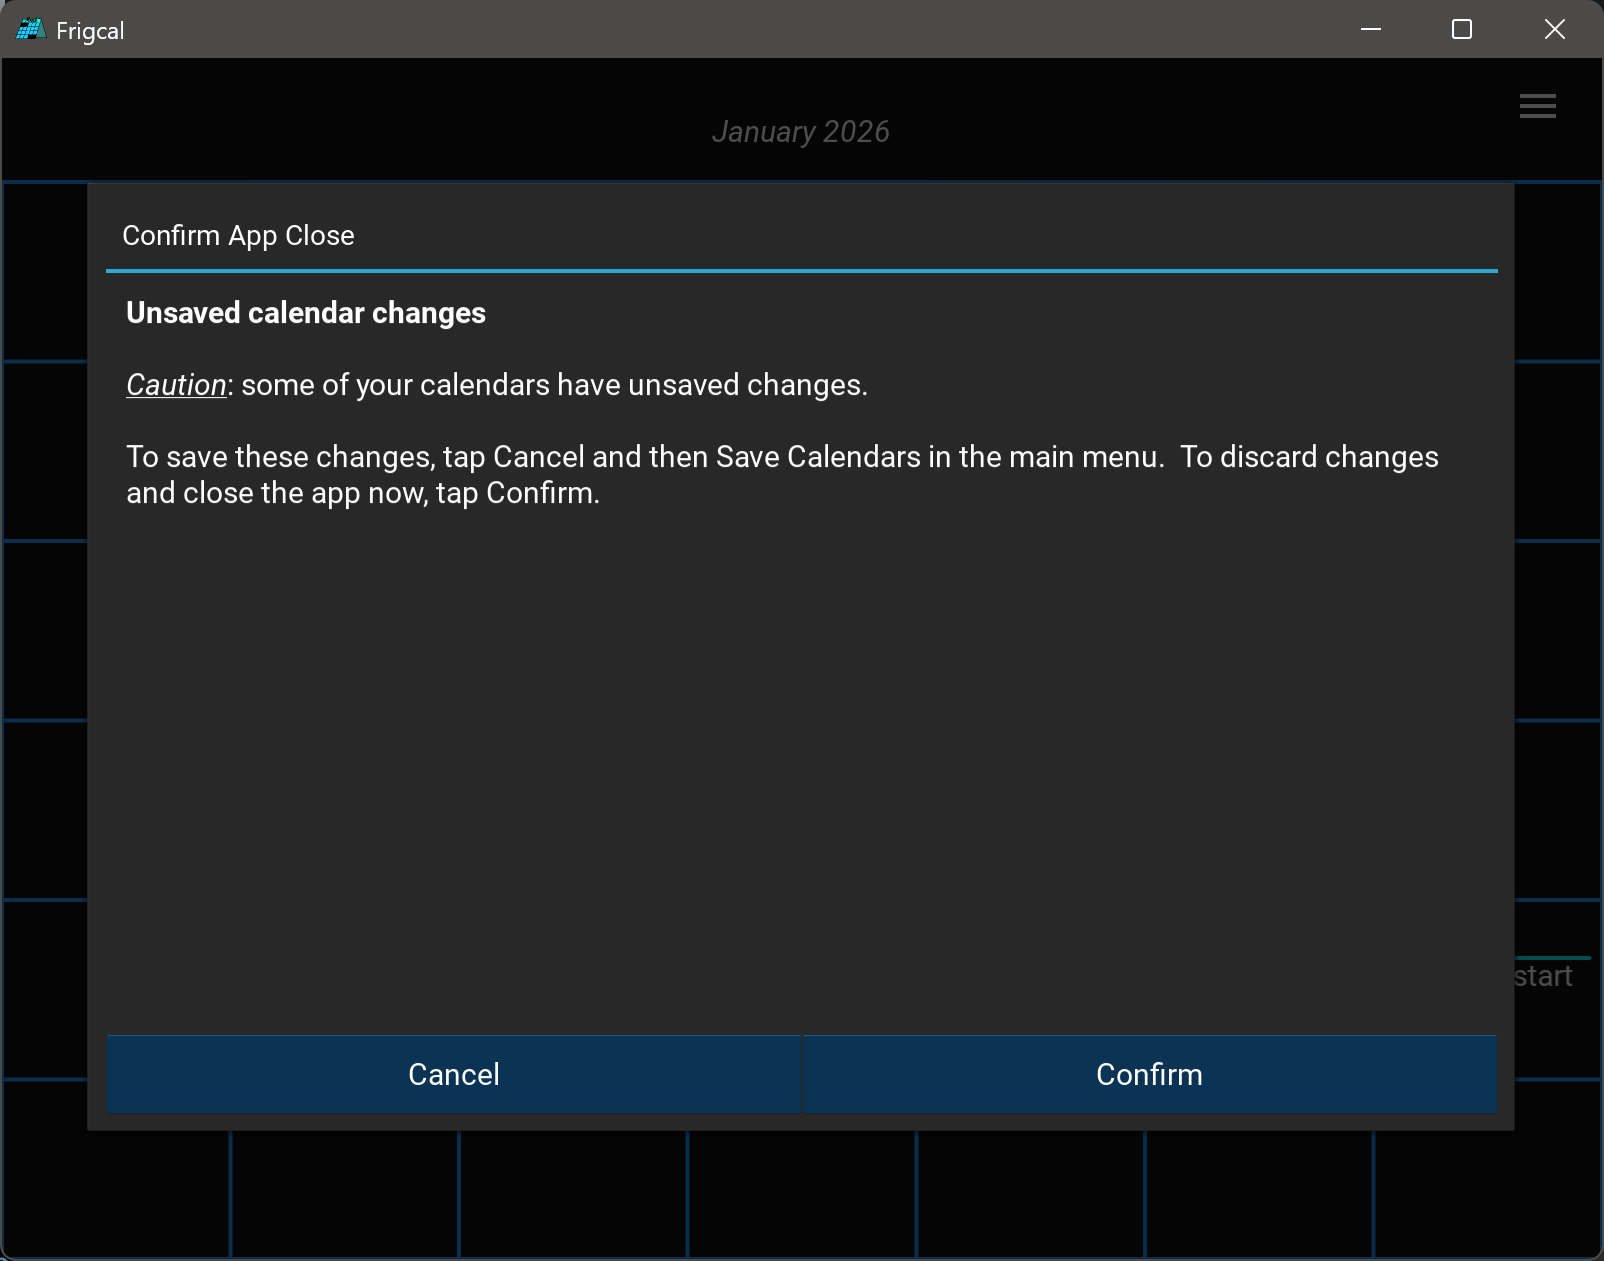The image size is (1604, 1261).
Task: Click the underlined Caution word
Action: [x=176, y=385]
